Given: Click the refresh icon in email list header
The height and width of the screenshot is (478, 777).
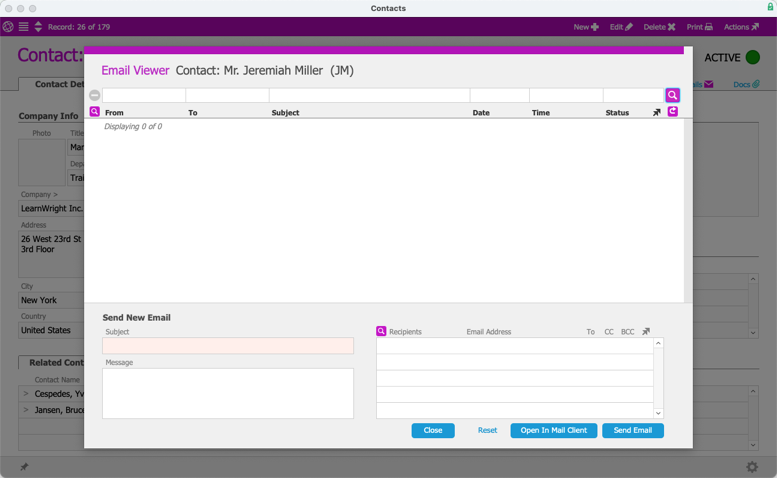Looking at the screenshot, I should click(x=672, y=111).
